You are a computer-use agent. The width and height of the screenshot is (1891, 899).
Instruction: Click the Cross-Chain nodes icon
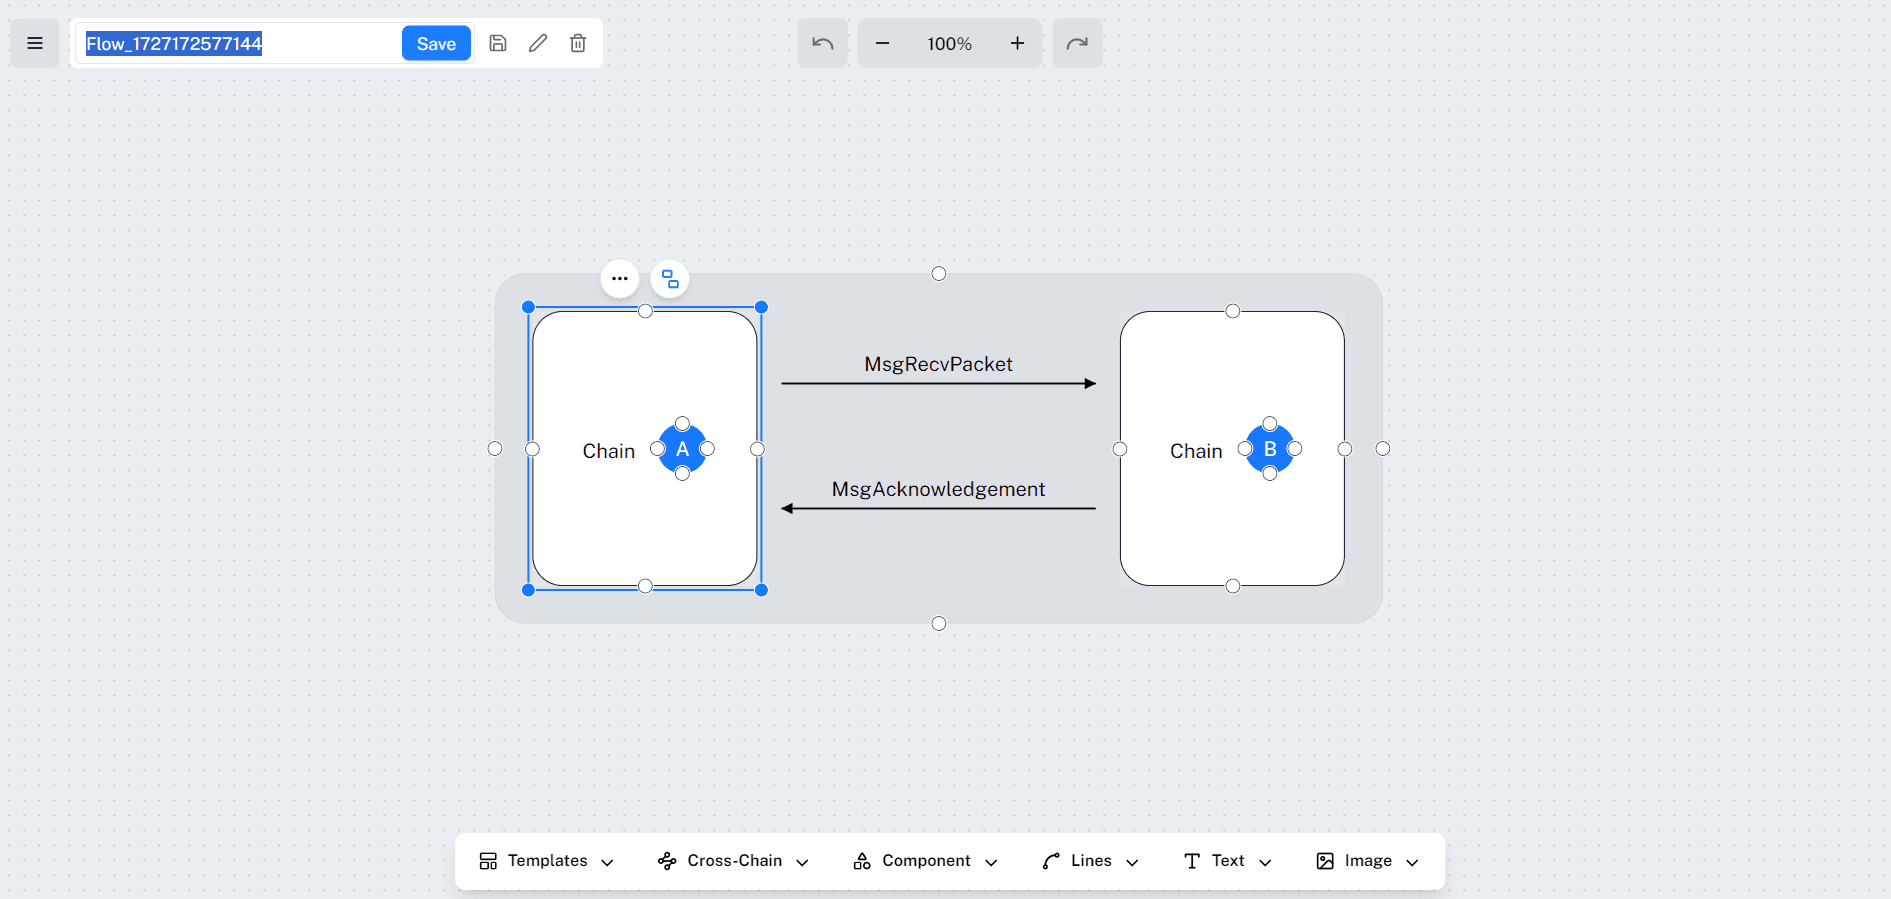point(667,861)
